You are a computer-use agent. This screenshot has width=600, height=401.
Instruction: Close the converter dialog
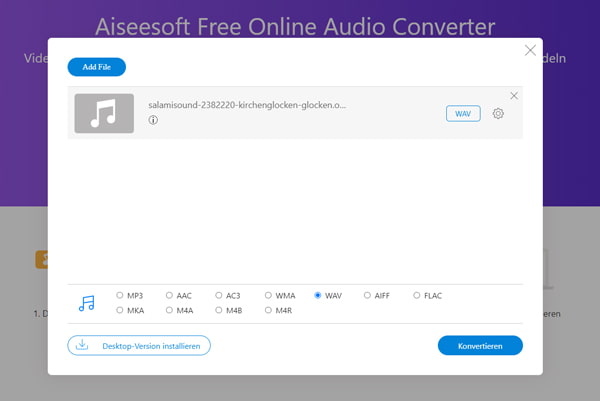tap(530, 50)
